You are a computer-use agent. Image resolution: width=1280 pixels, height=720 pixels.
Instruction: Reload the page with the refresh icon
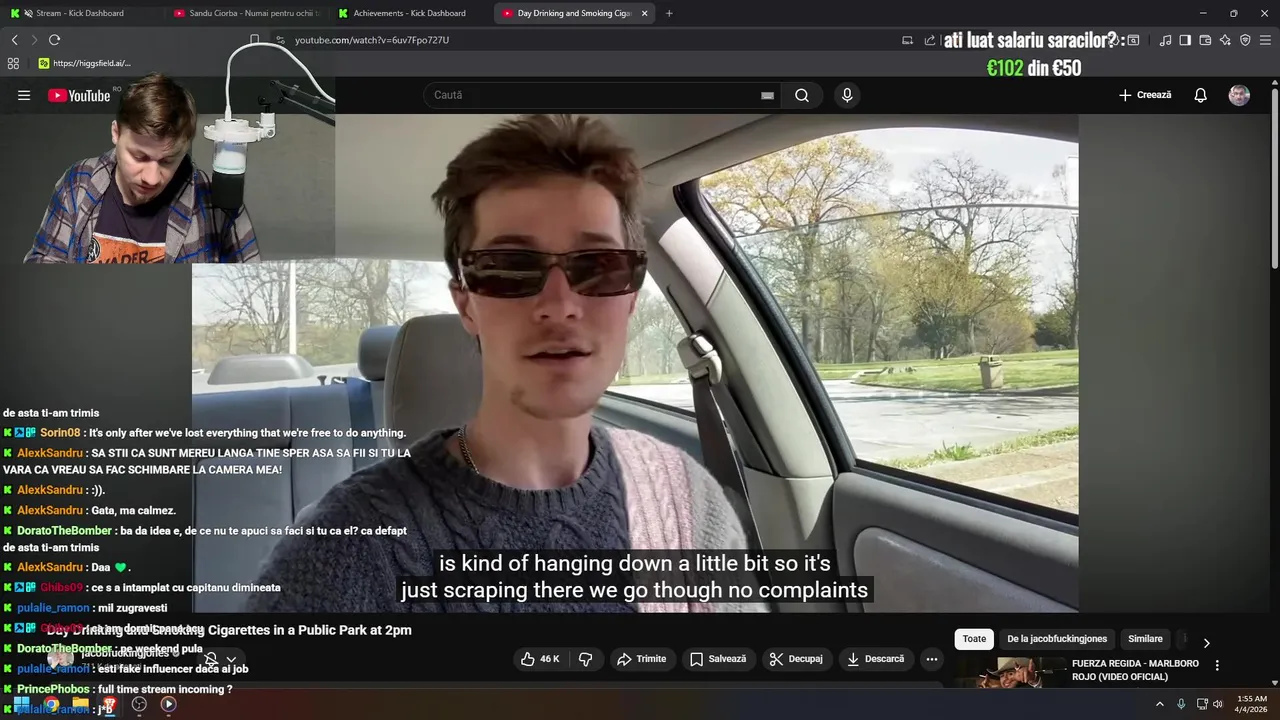pyautogui.click(x=54, y=40)
